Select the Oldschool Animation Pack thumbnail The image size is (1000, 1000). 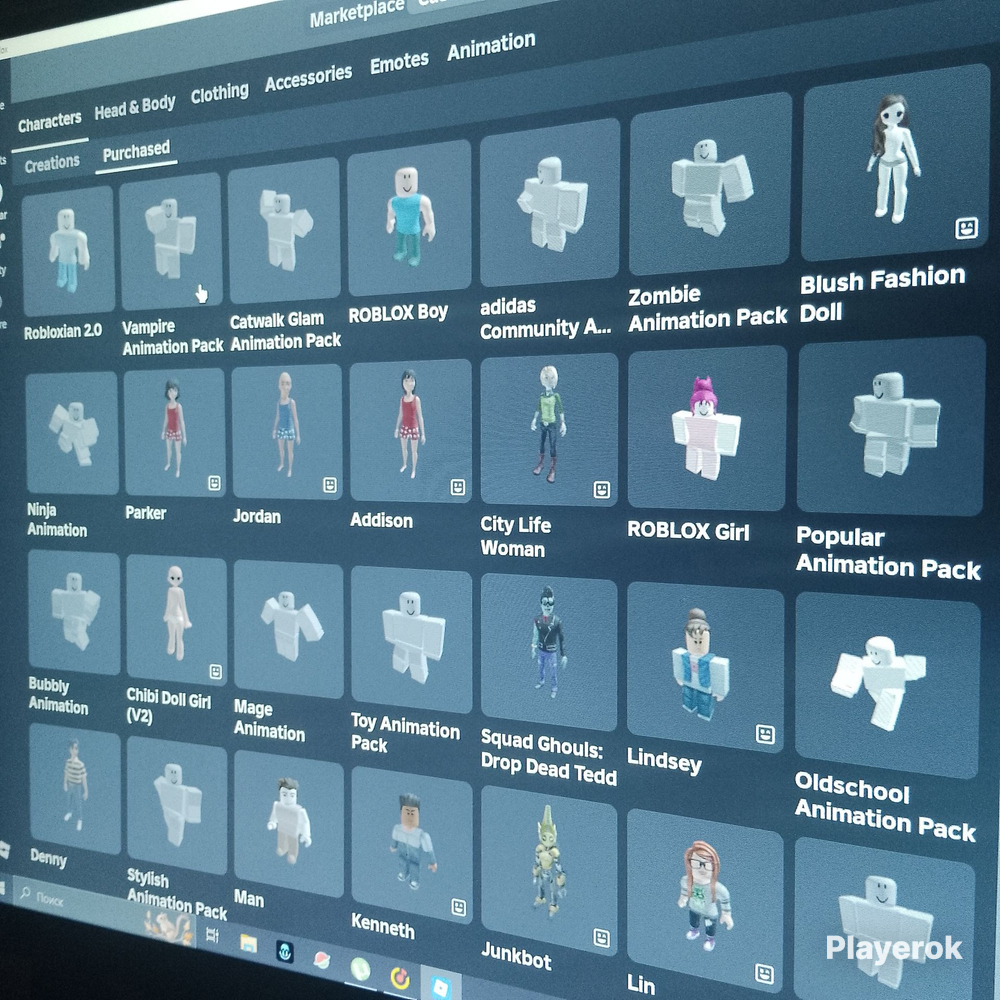[x=887, y=686]
